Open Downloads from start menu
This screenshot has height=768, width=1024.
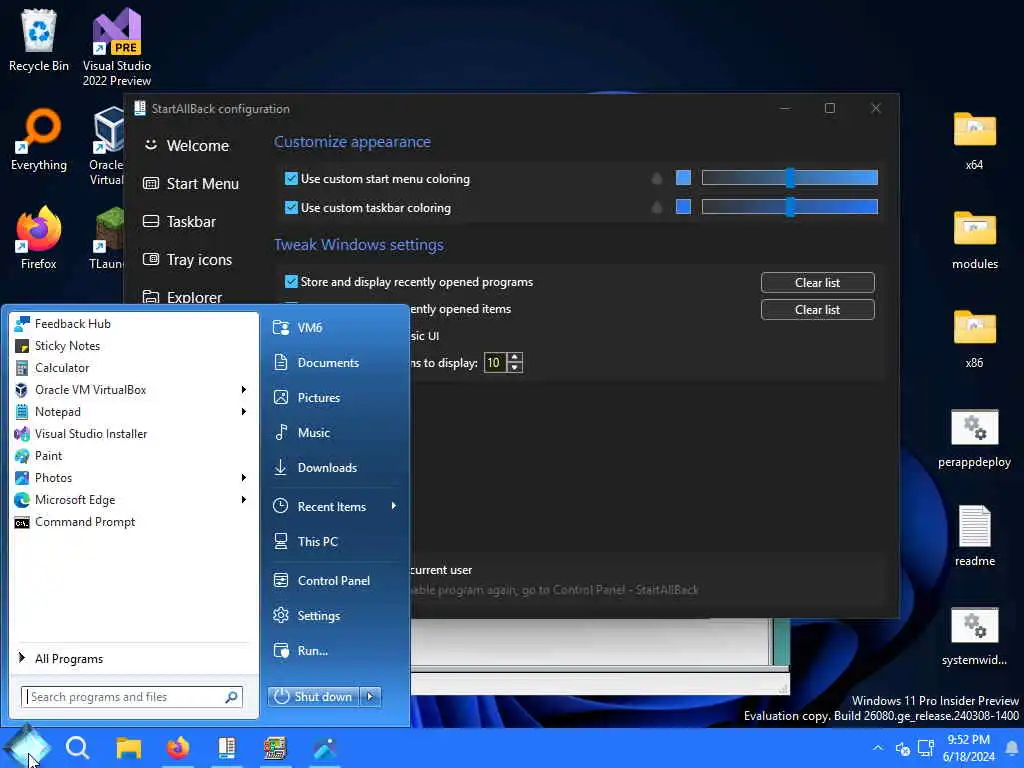point(327,468)
